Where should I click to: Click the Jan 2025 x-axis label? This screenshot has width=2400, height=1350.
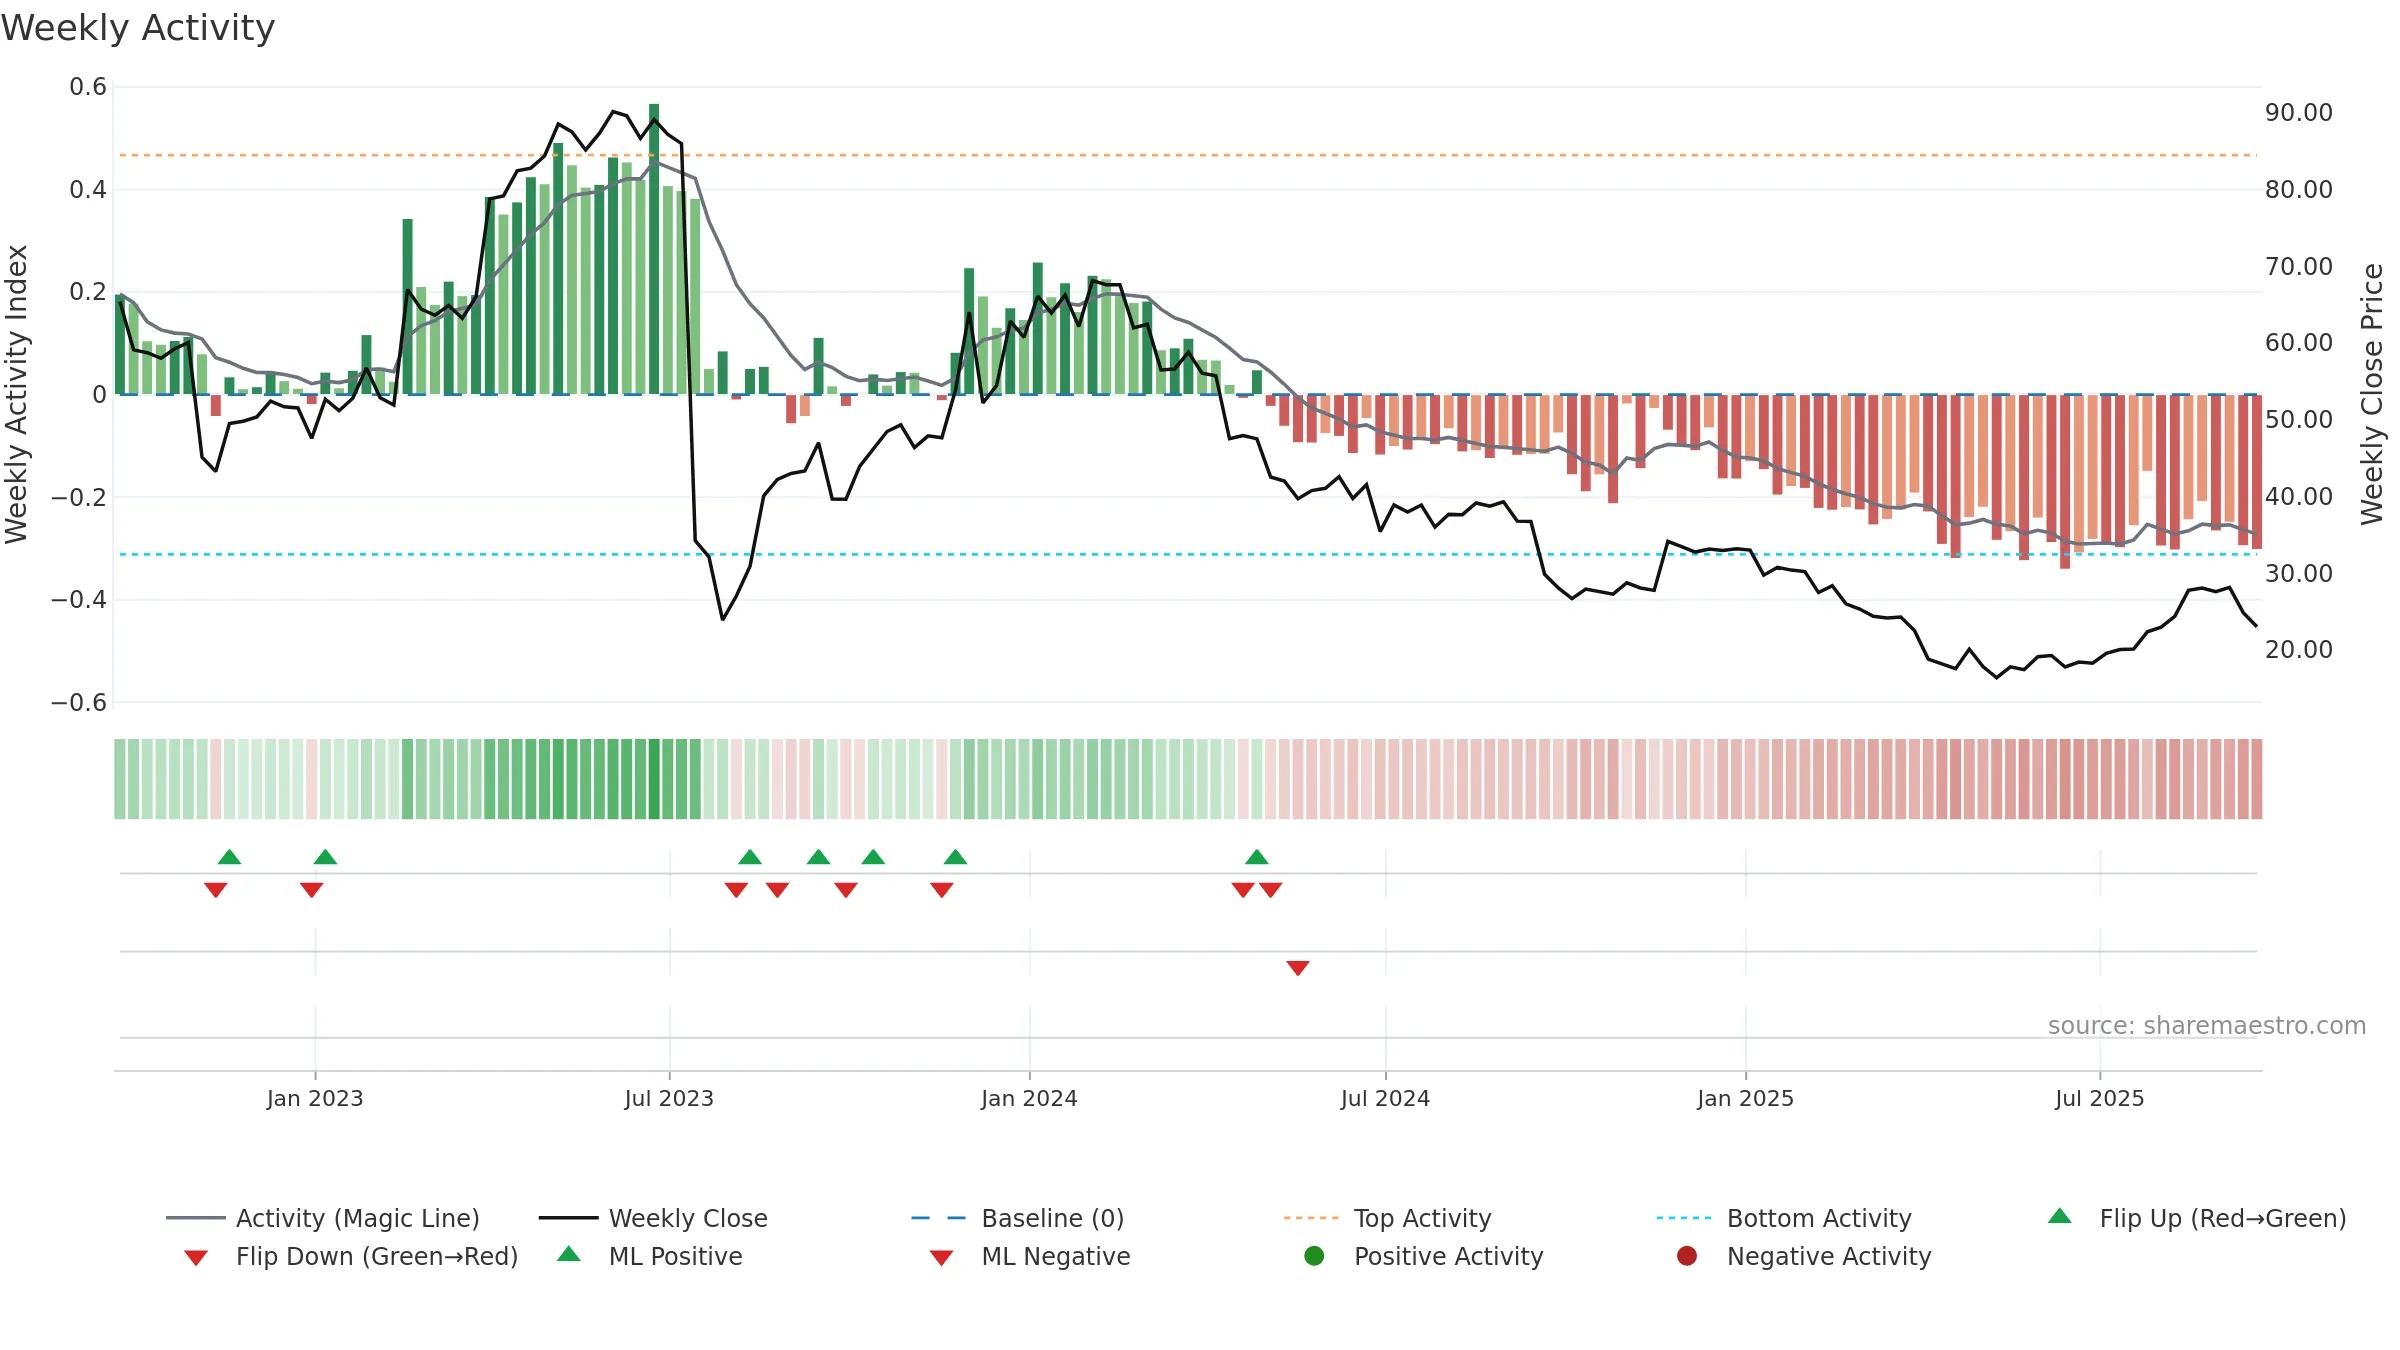[1745, 1099]
